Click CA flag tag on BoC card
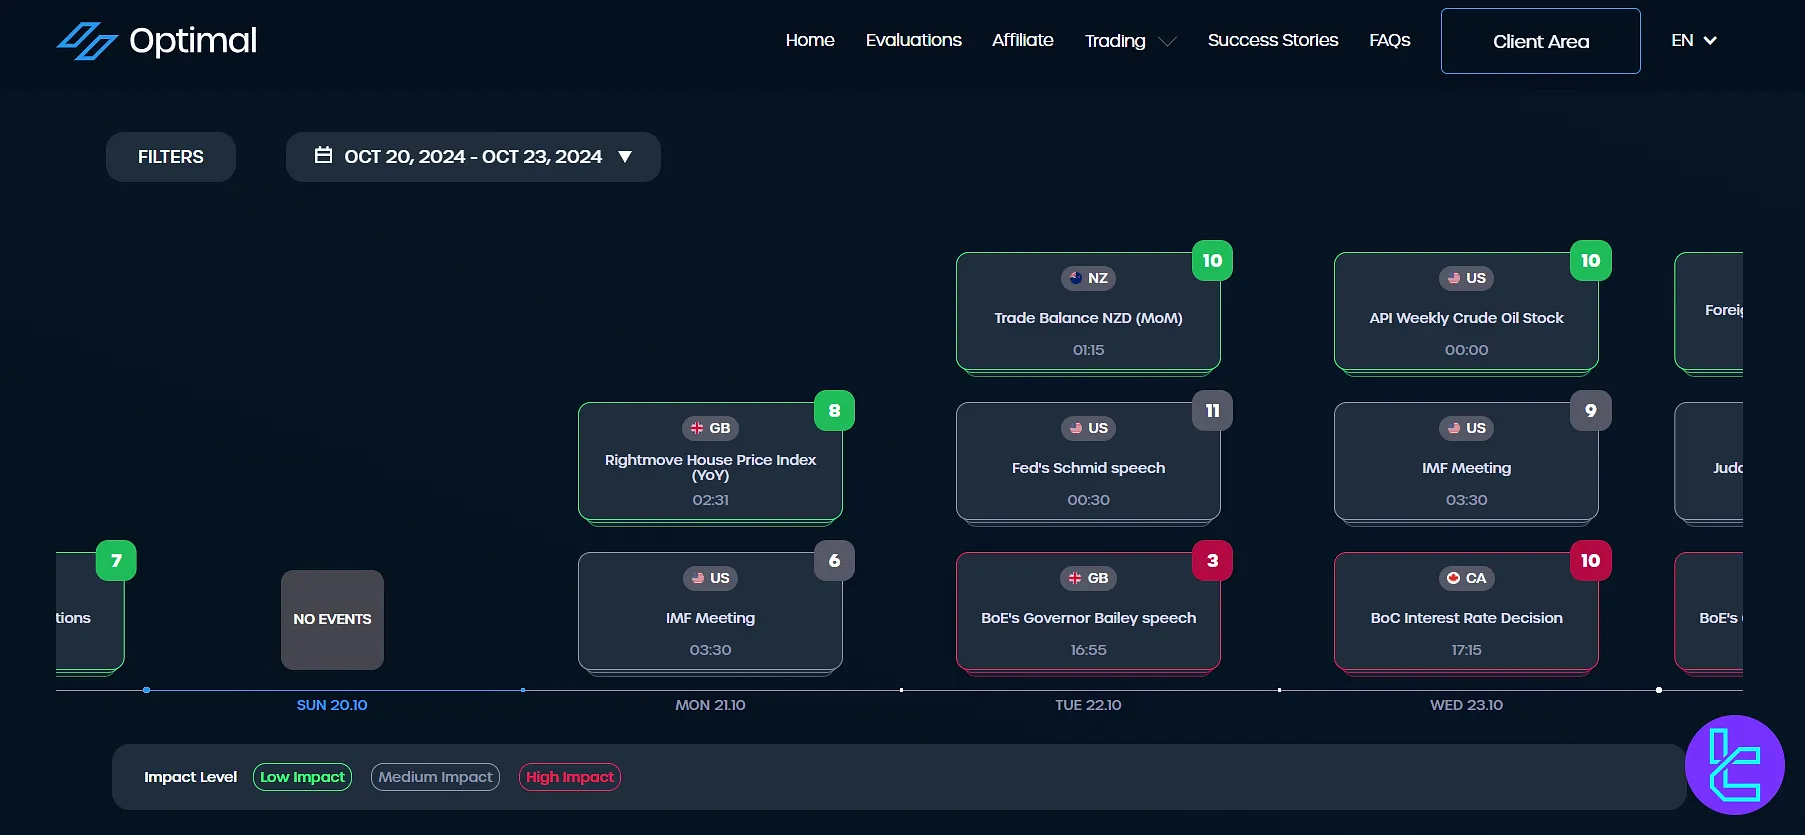 [x=1466, y=578]
